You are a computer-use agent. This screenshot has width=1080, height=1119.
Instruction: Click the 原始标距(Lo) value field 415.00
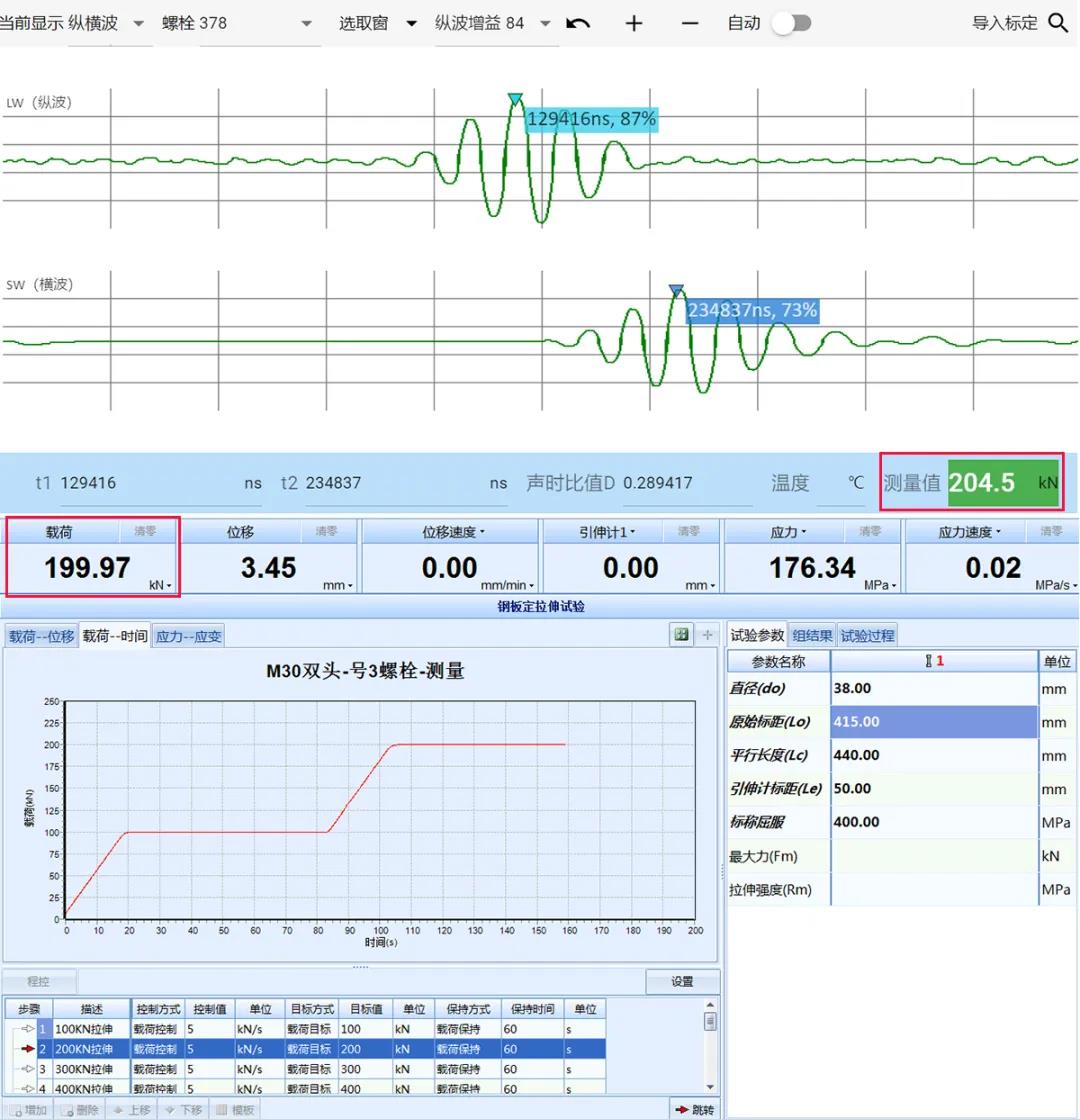tap(933, 722)
